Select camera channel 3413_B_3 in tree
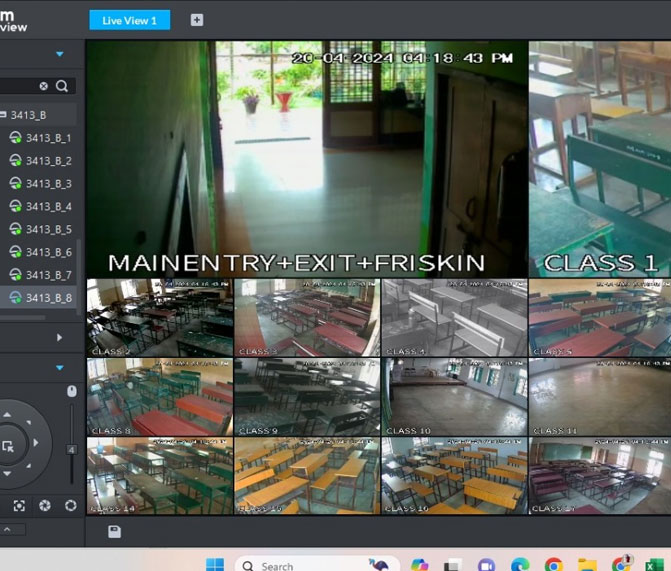This screenshot has height=571, width=671. [48, 184]
